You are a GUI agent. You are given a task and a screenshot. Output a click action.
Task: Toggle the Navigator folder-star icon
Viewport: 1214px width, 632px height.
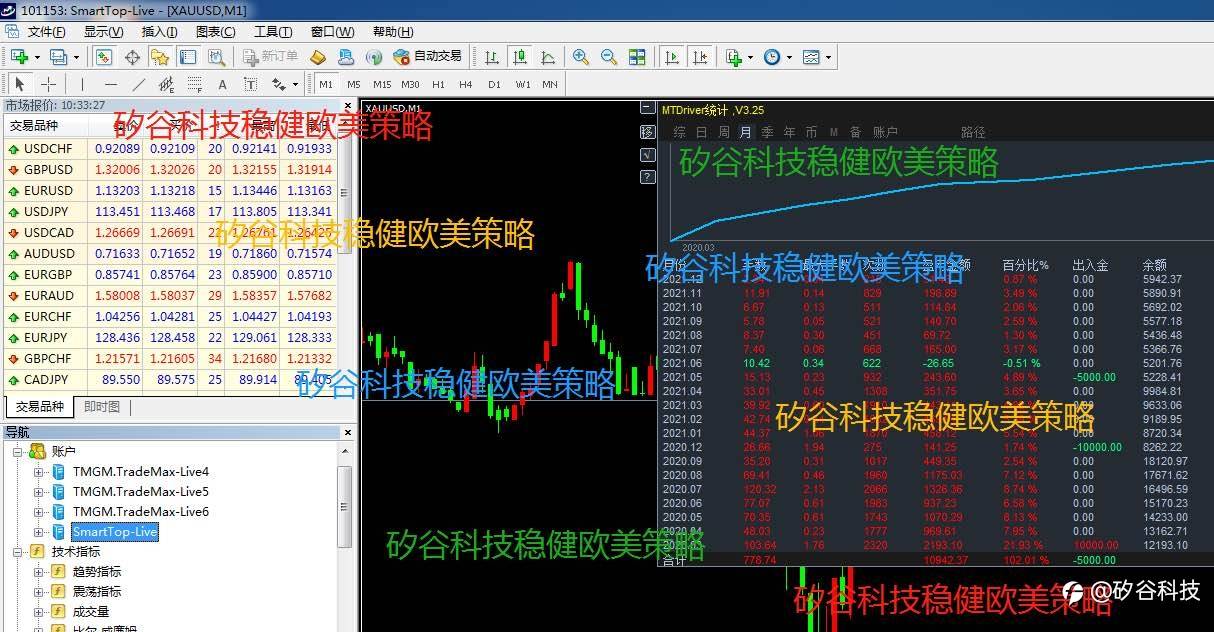160,57
